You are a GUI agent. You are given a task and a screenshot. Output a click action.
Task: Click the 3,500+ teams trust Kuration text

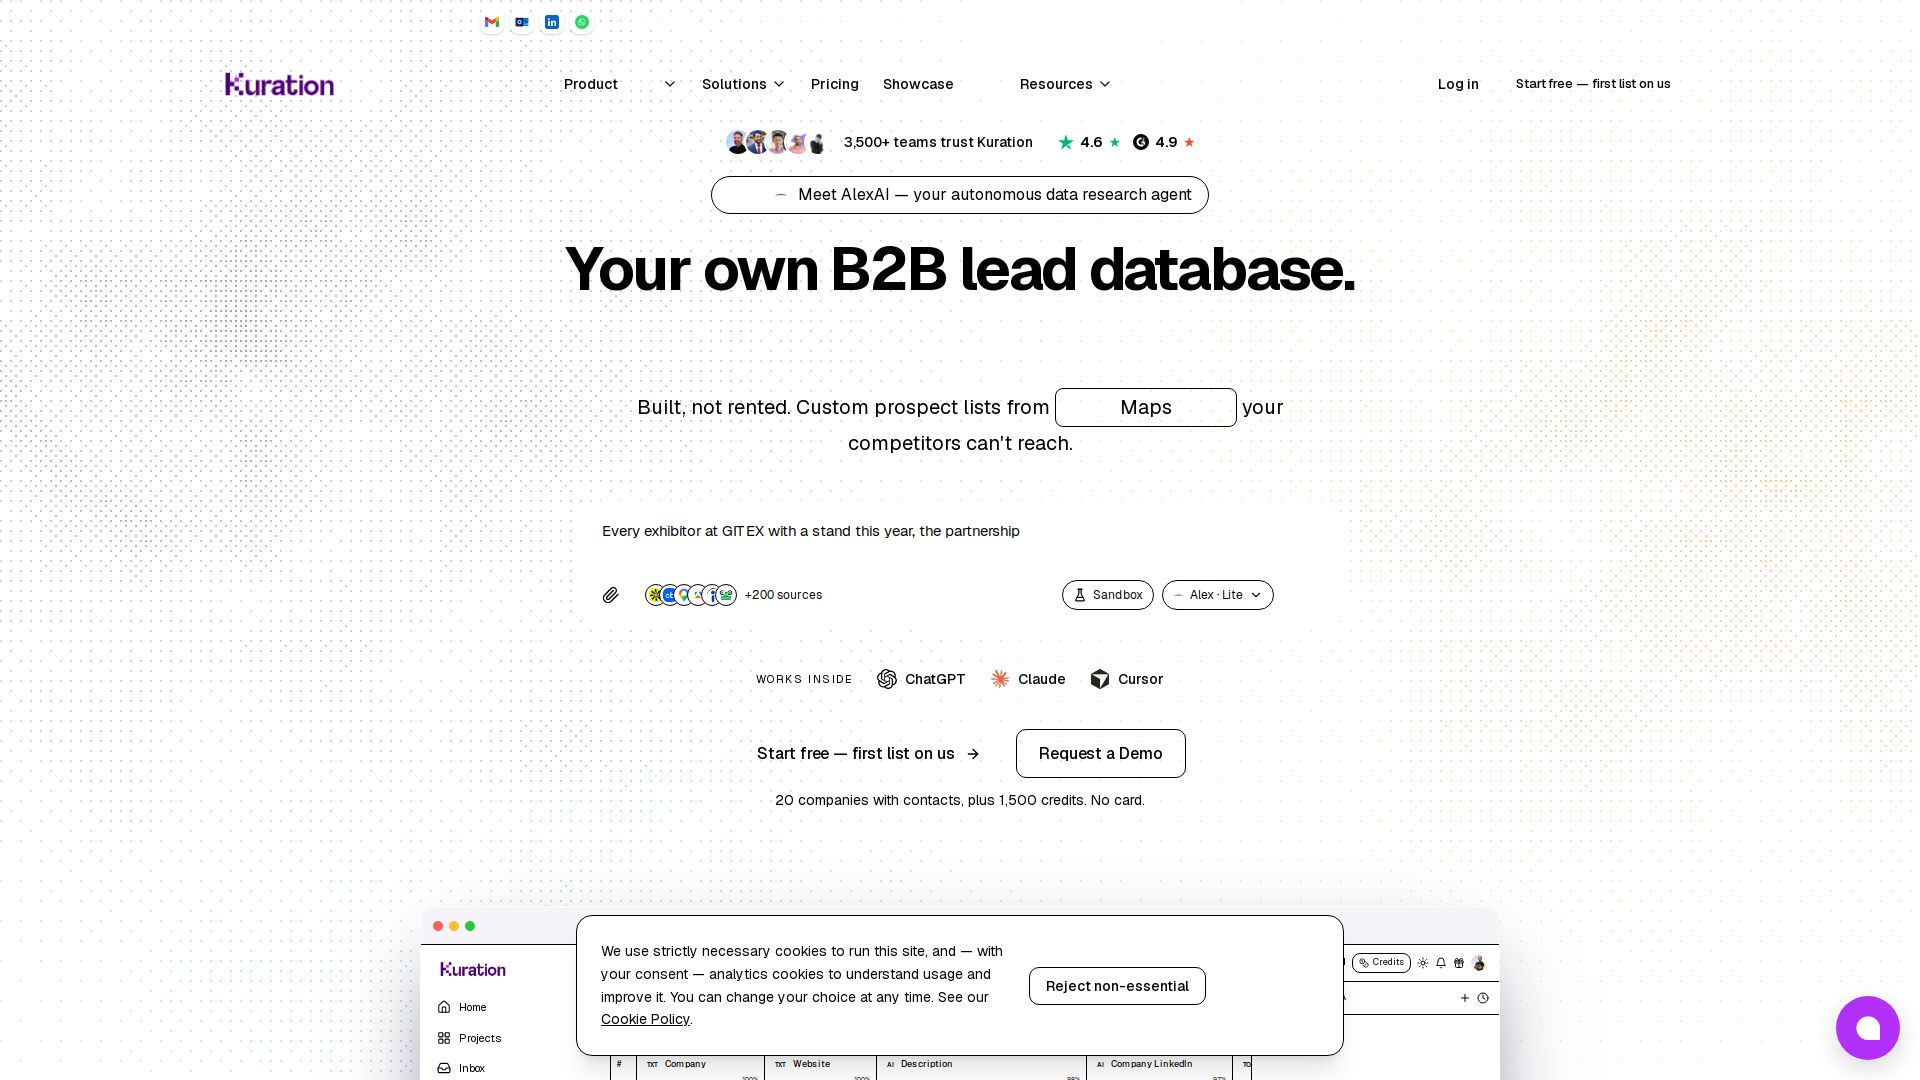[x=938, y=142]
